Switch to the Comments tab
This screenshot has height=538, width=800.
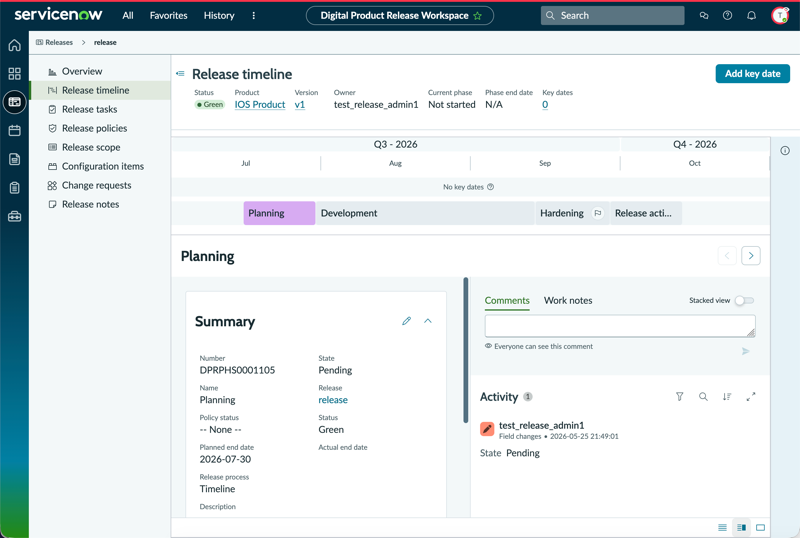point(507,301)
